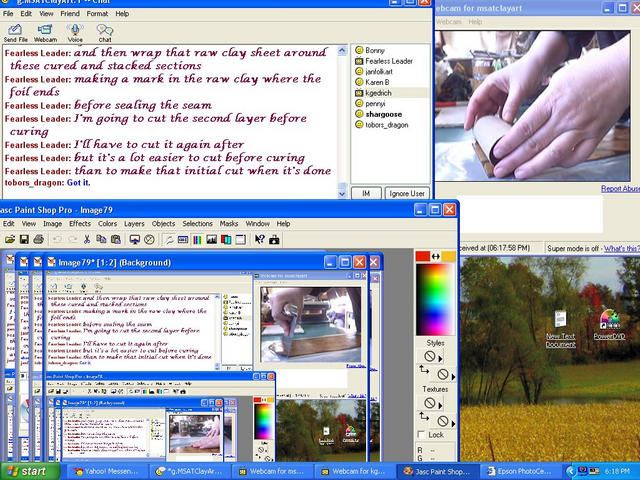640x480 pixels.
Task: Open Selections menu in Paint Shop Pro
Action: pos(197,224)
